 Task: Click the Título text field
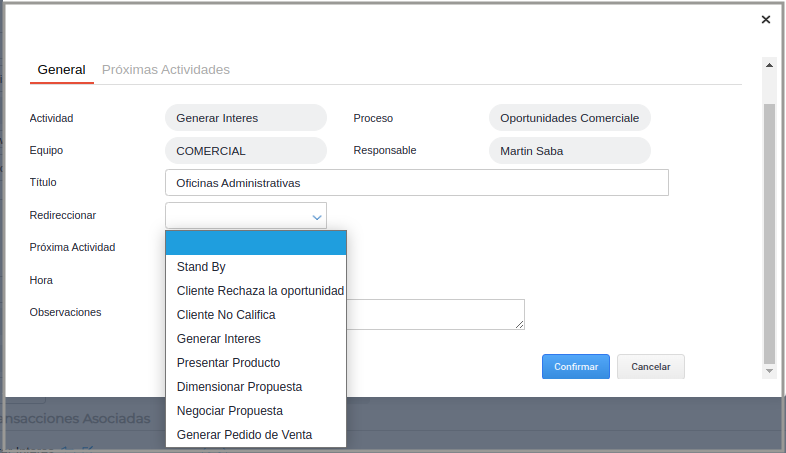pyautogui.click(x=416, y=183)
